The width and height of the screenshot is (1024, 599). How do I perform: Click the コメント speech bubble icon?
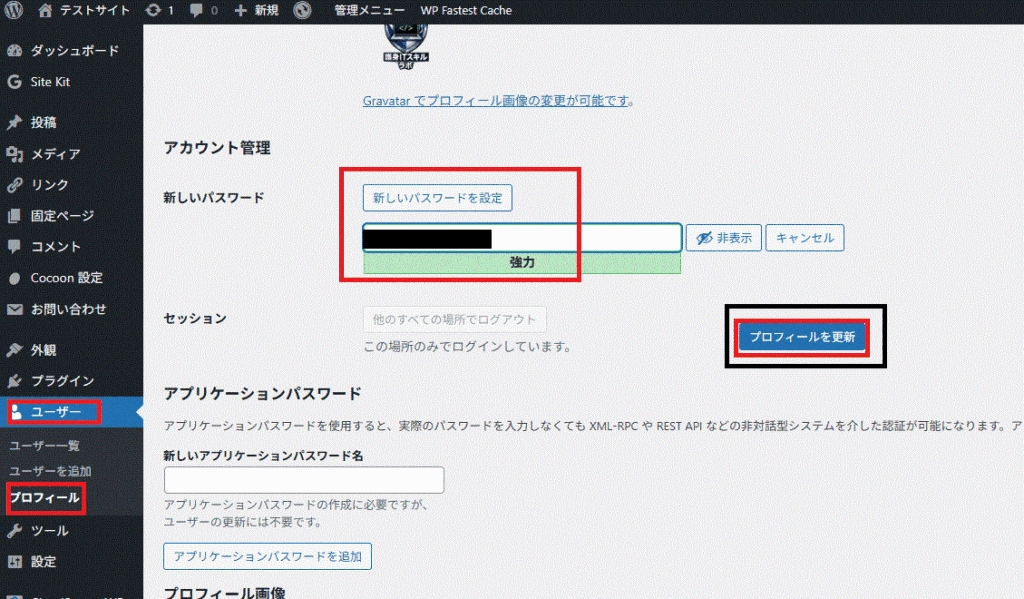pos(14,247)
